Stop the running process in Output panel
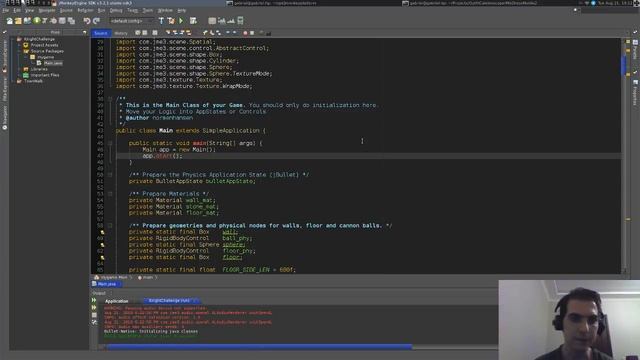The height and width of the screenshot is (360, 640). pos(94,315)
